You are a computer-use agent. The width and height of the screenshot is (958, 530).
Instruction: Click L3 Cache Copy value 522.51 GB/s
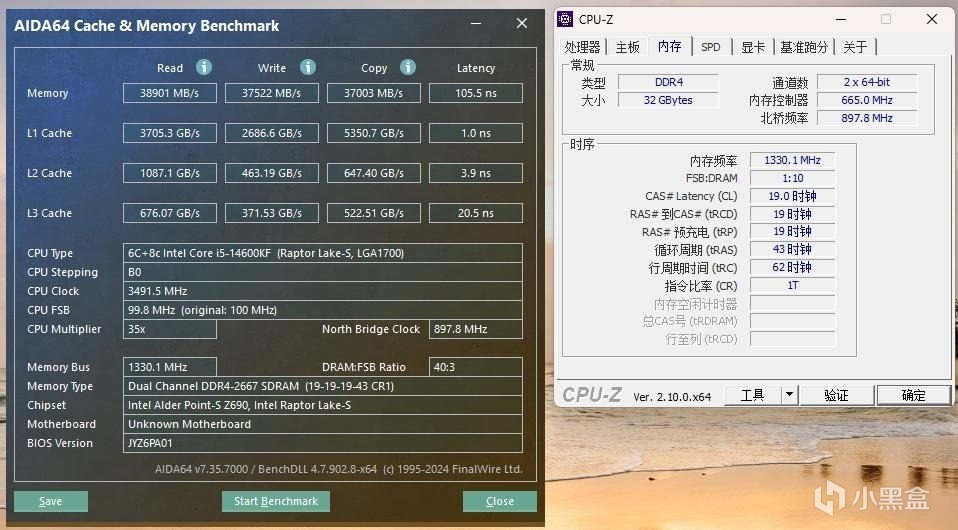(x=374, y=213)
